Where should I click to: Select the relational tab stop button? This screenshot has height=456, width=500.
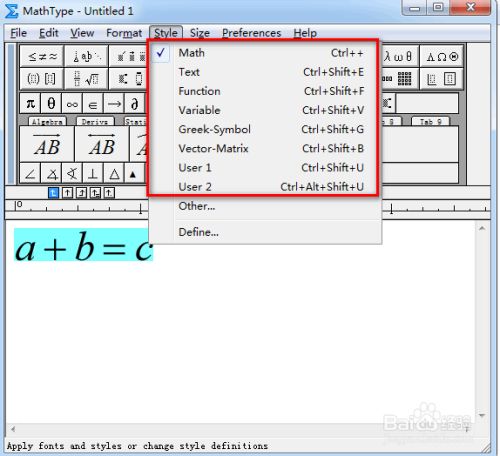pyautogui.click(x=95, y=193)
